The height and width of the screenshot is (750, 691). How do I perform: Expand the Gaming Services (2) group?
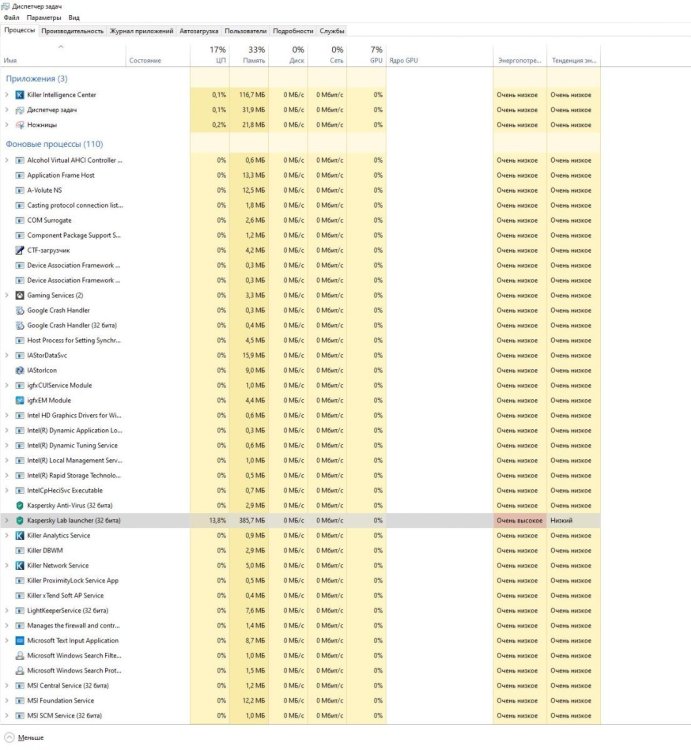coord(7,295)
